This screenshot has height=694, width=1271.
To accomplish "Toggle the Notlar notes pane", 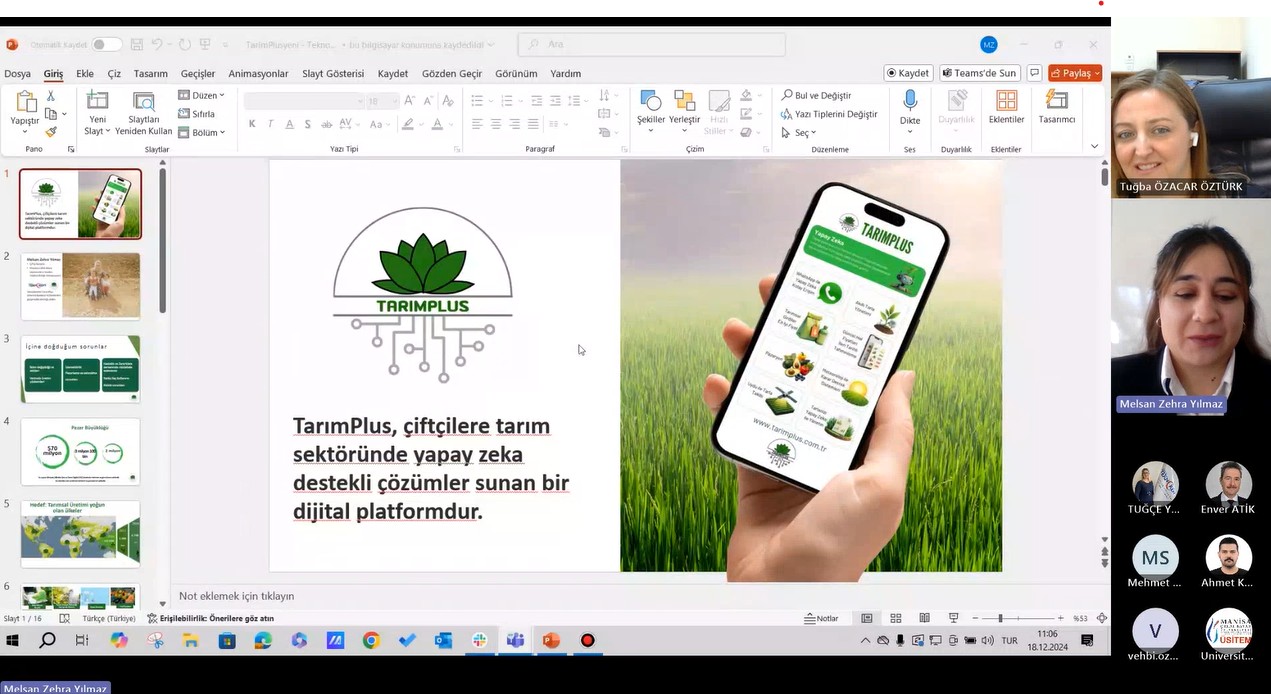I will click(821, 618).
